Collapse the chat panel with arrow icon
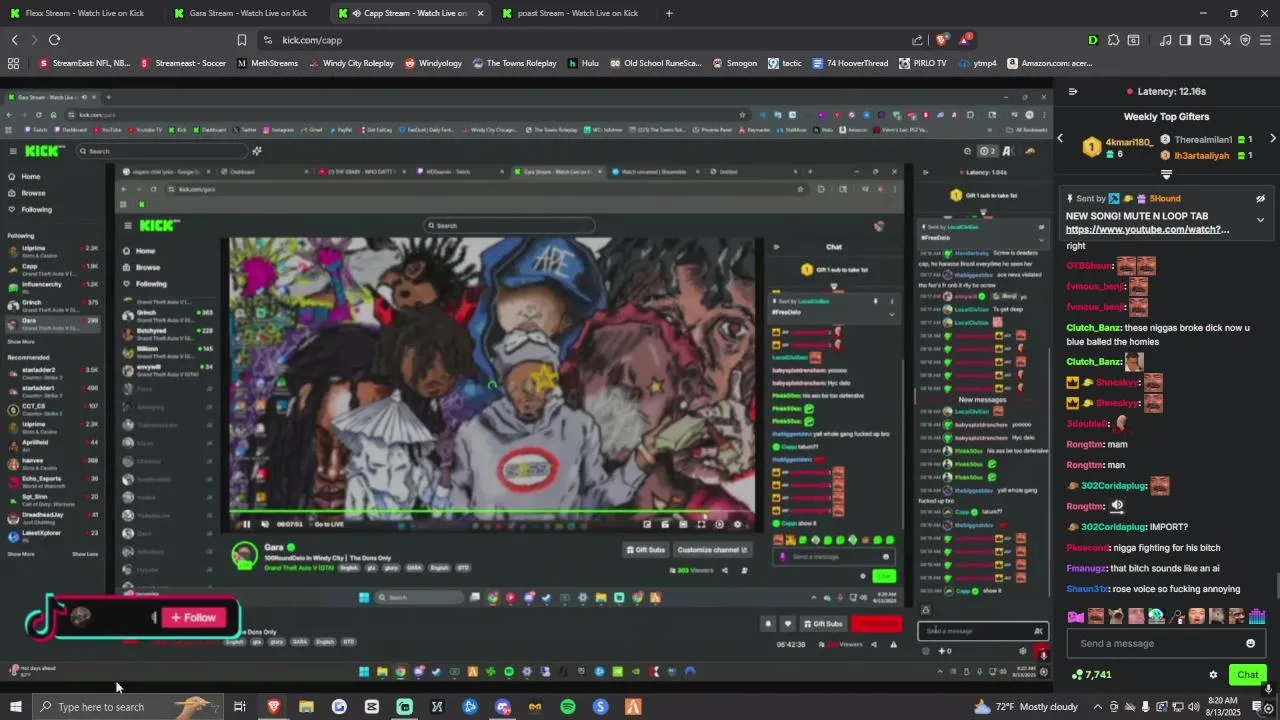The height and width of the screenshot is (720, 1280). point(1072,91)
